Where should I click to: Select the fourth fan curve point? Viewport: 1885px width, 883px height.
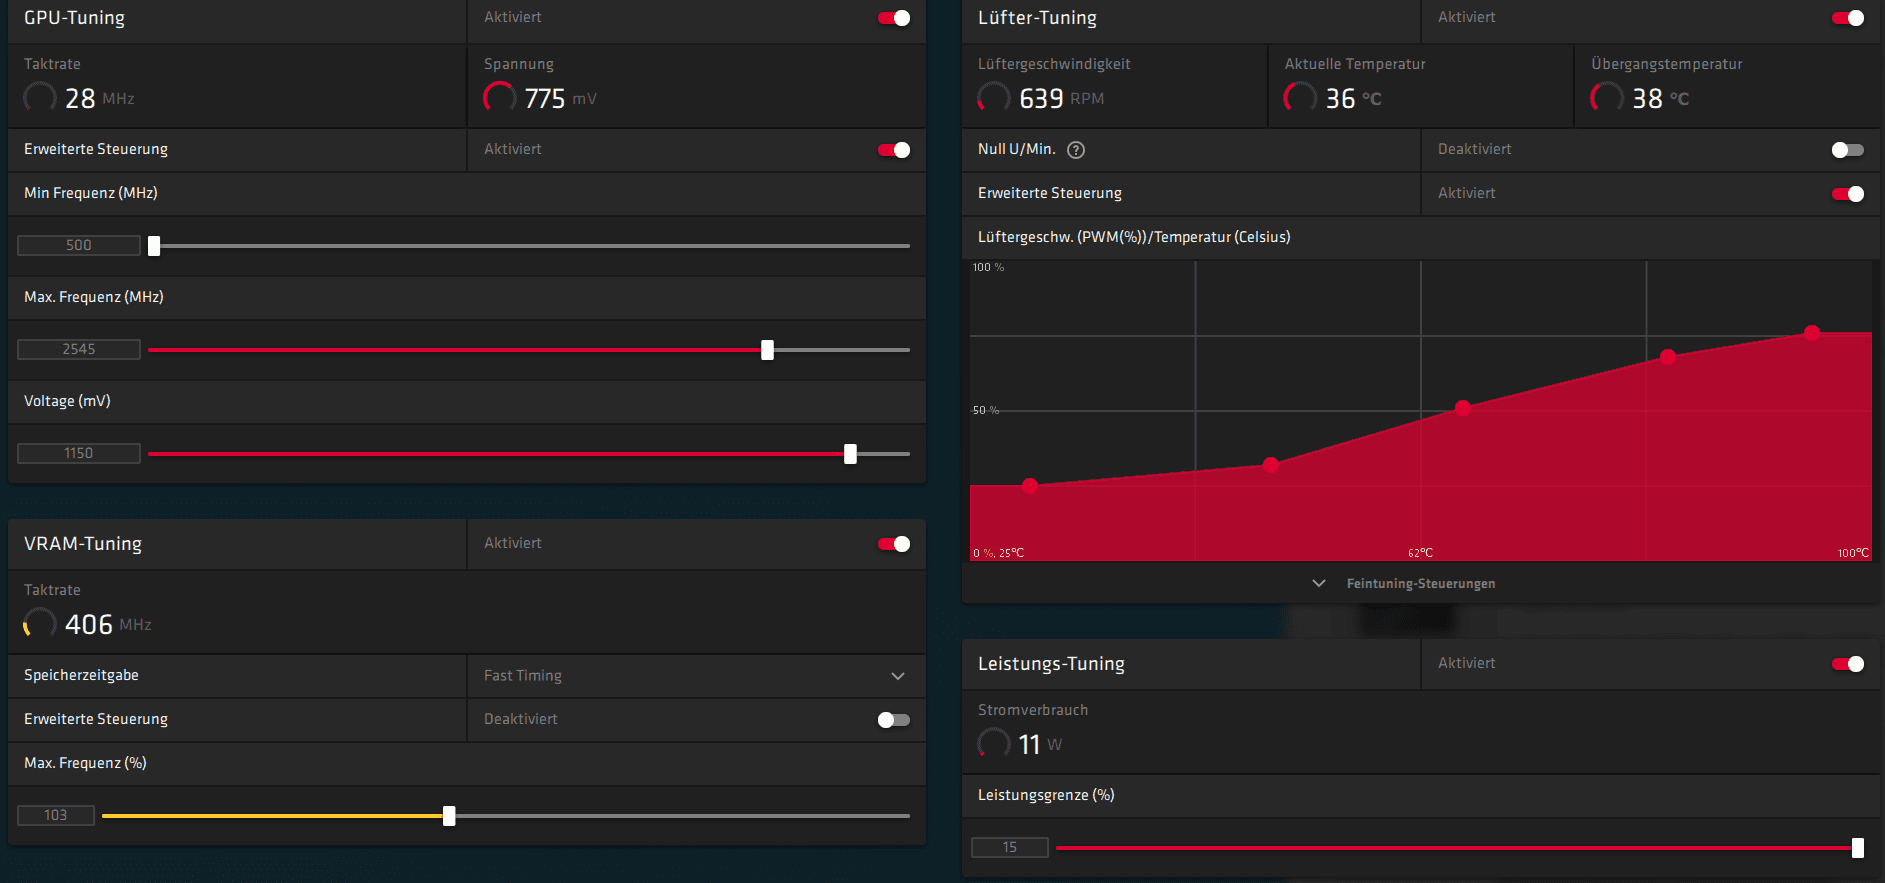(1668, 357)
